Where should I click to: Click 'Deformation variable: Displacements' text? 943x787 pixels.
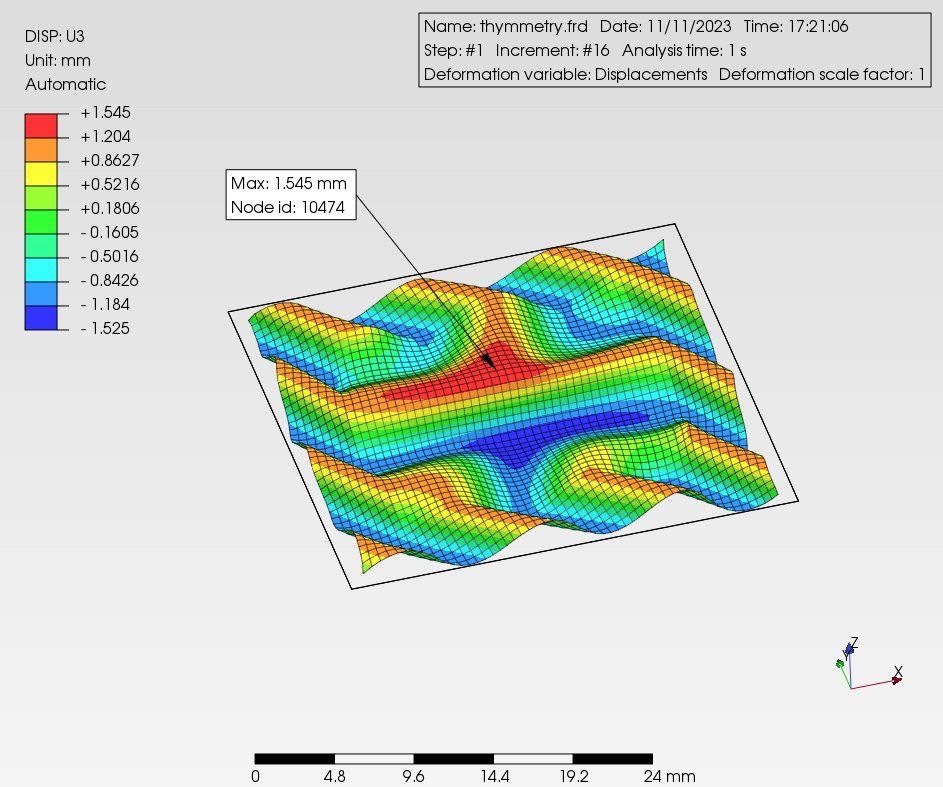click(565, 75)
